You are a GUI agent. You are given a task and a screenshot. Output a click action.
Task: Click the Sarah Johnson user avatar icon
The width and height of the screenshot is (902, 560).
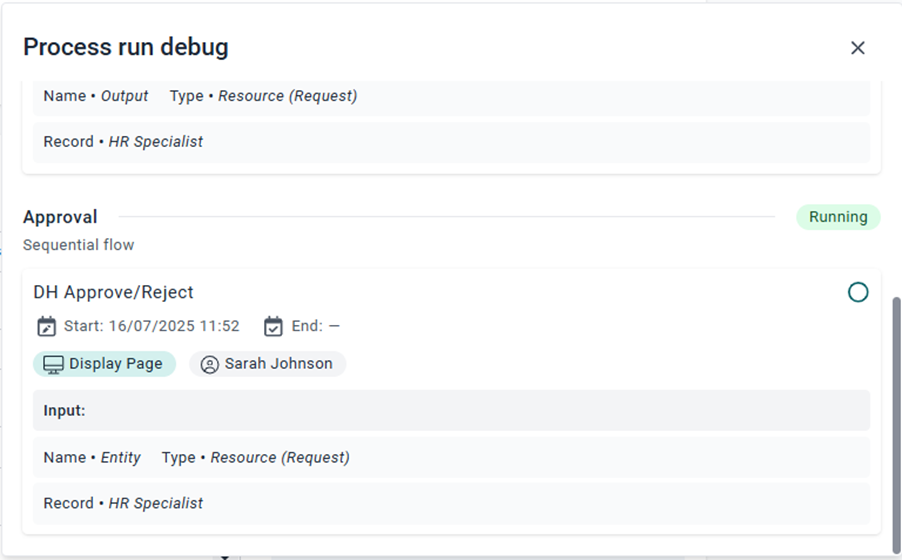coord(210,364)
